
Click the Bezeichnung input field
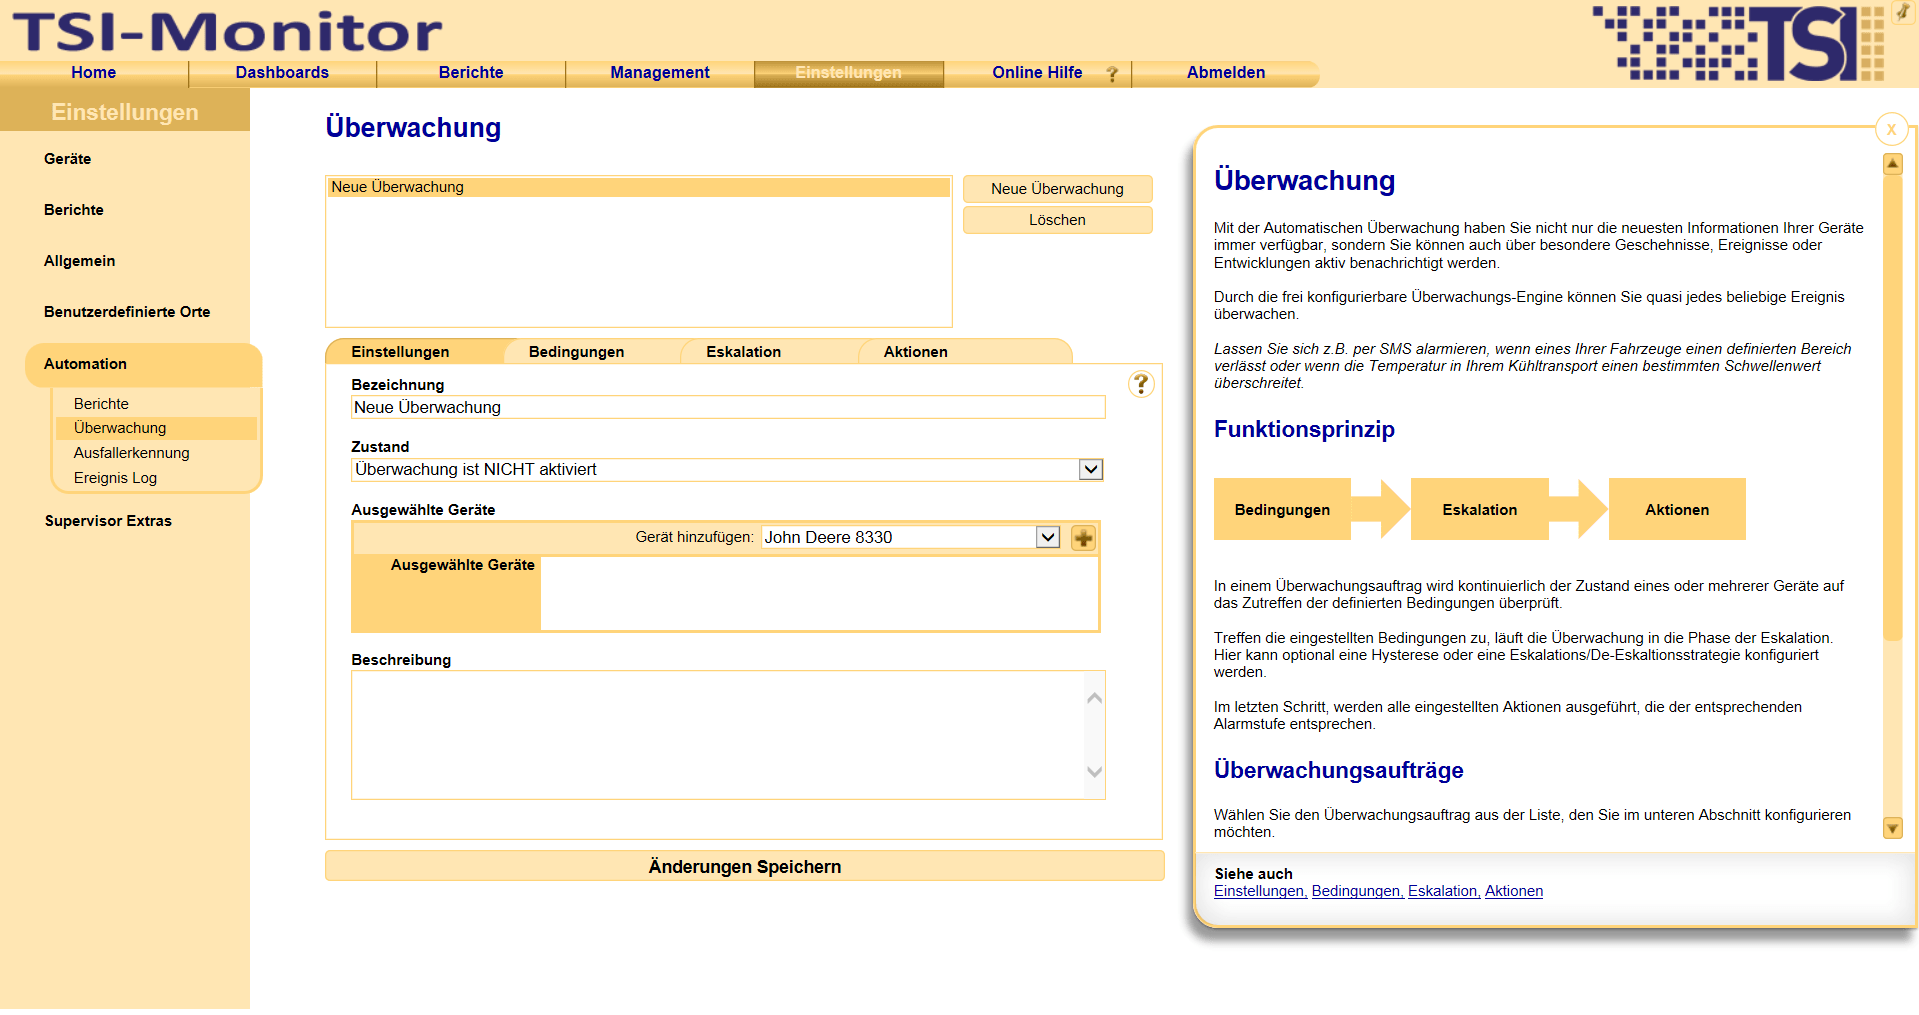point(728,407)
